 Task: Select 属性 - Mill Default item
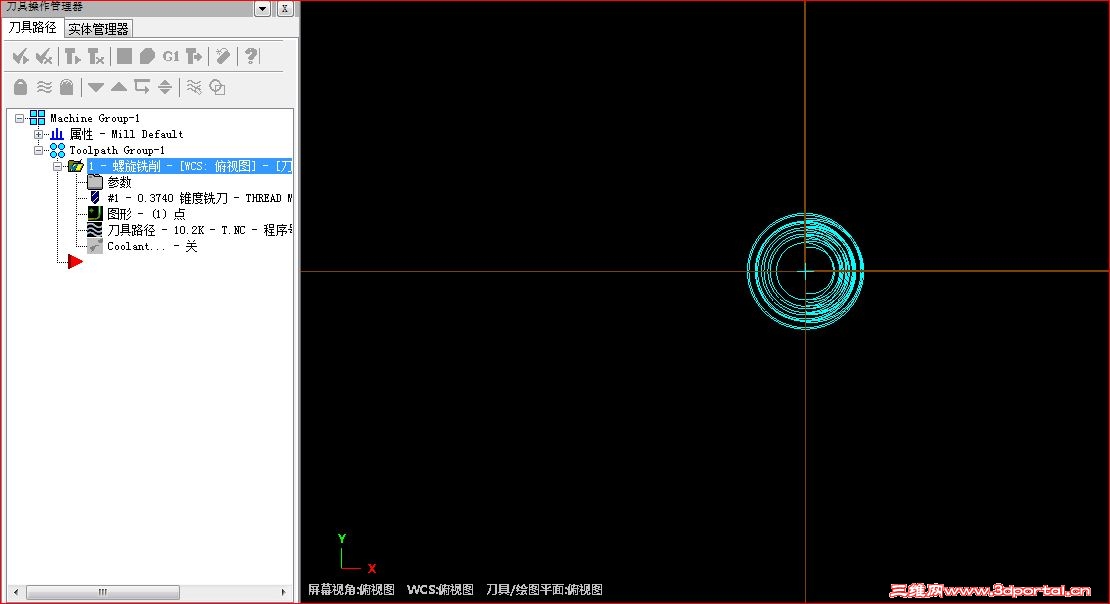[126, 134]
